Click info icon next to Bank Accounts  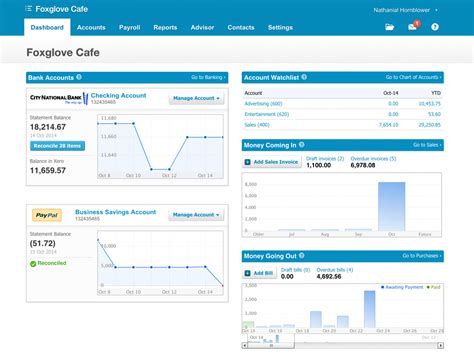click(79, 77)
